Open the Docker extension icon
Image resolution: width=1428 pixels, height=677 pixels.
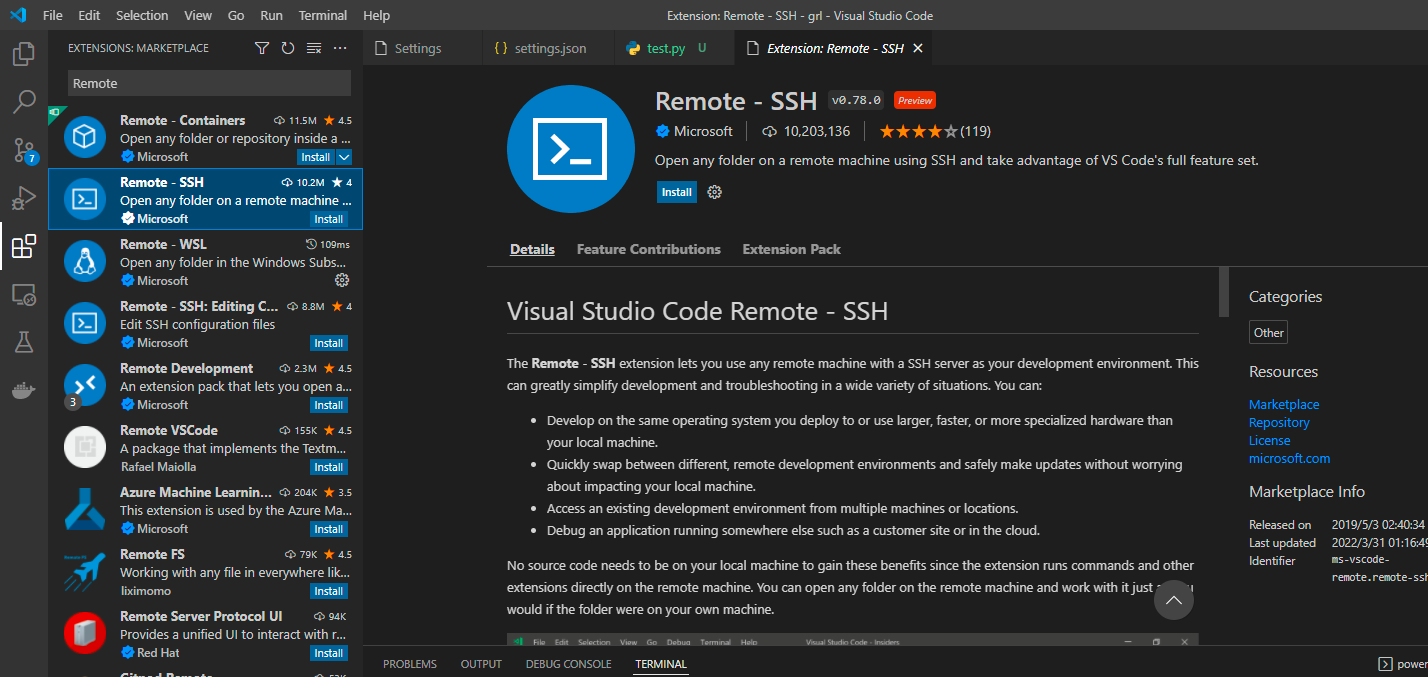coord(23,390)
